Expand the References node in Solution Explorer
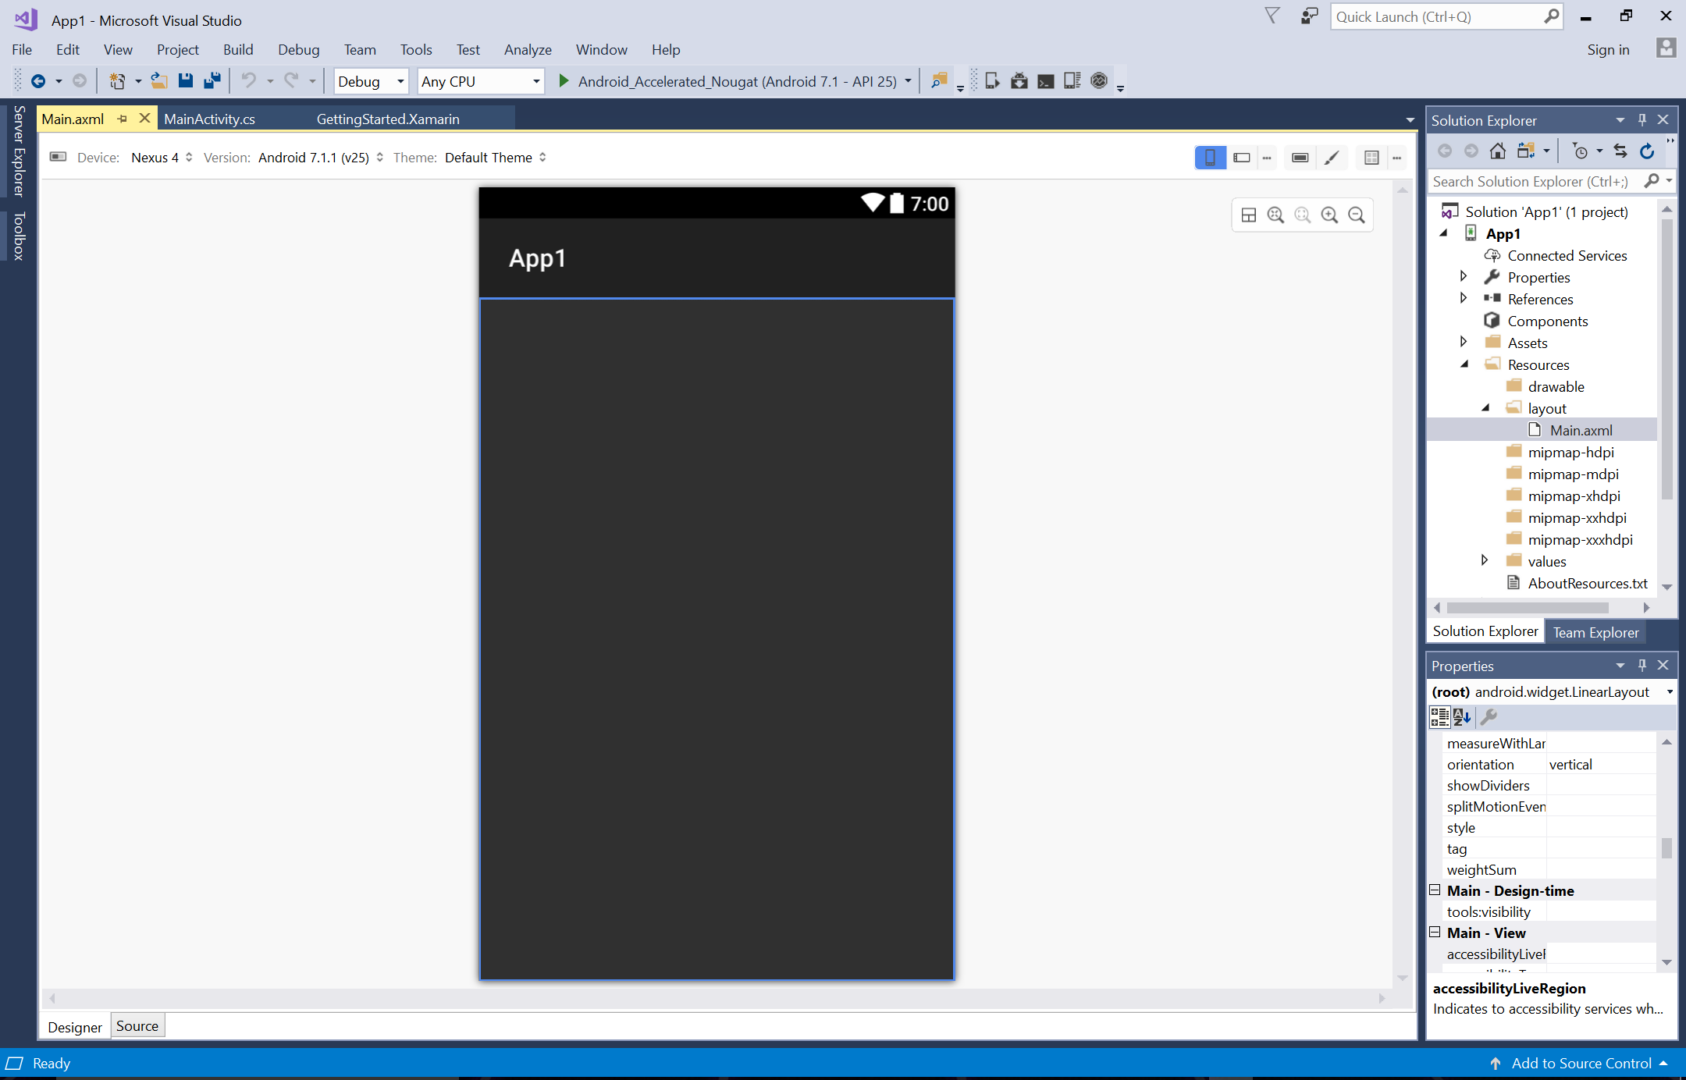1686x1080 pixels. 1463,298
